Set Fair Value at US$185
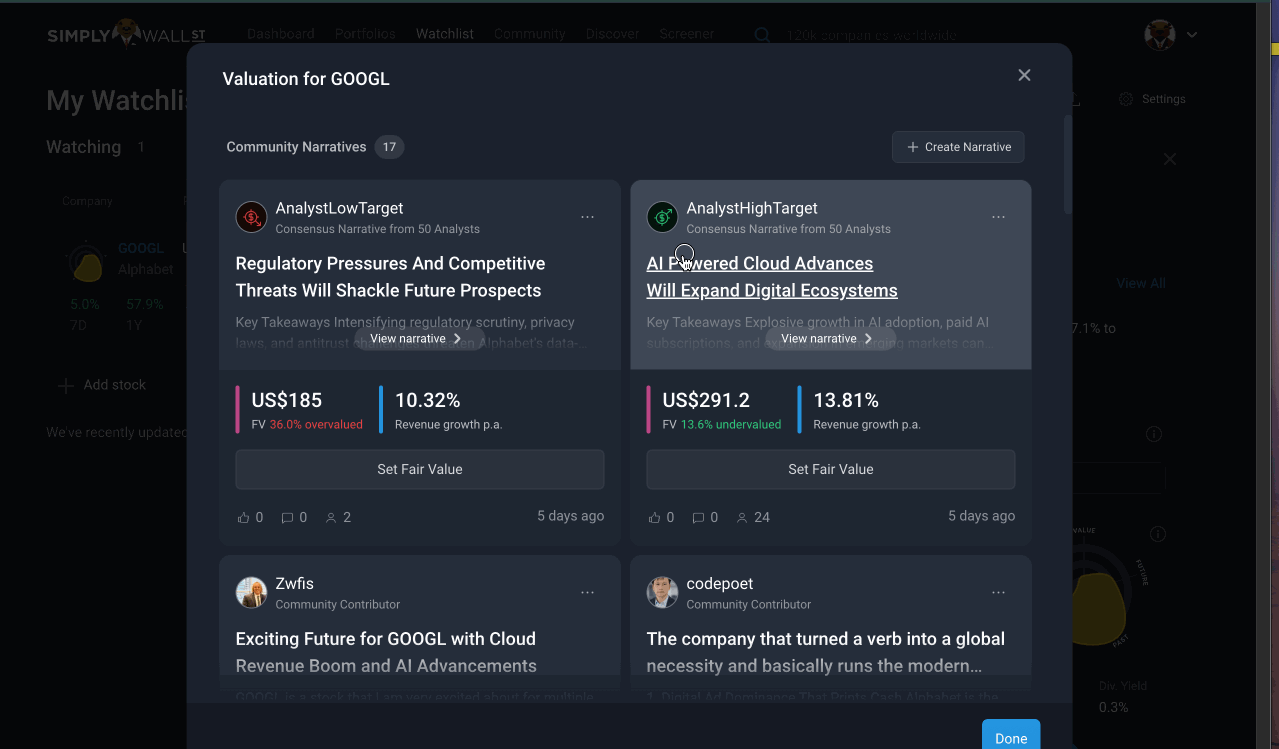 click(420, 469)
